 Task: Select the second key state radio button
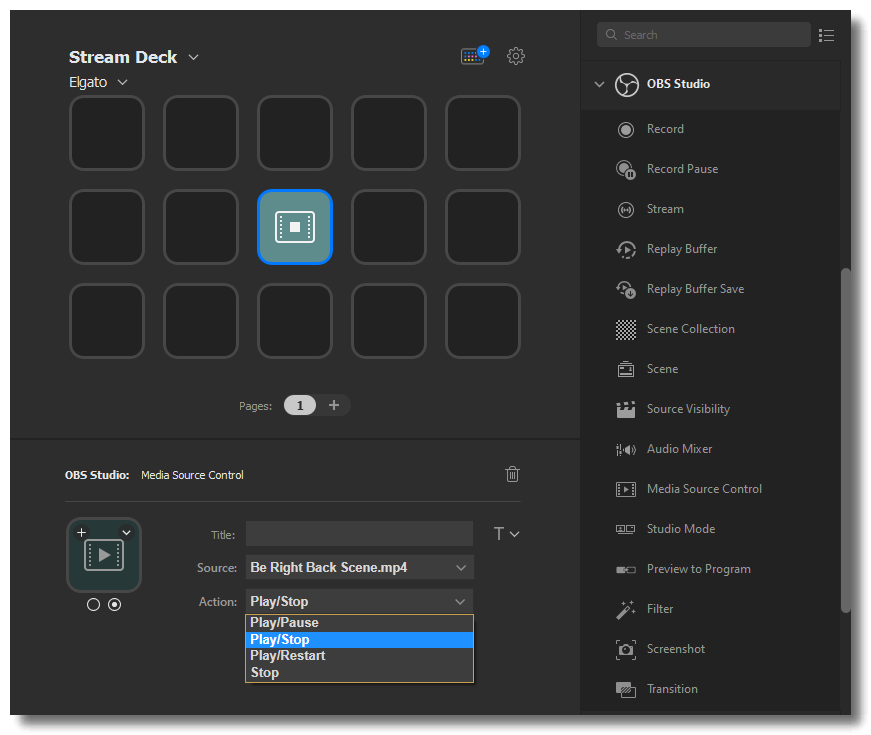click(x=114, y=604)
